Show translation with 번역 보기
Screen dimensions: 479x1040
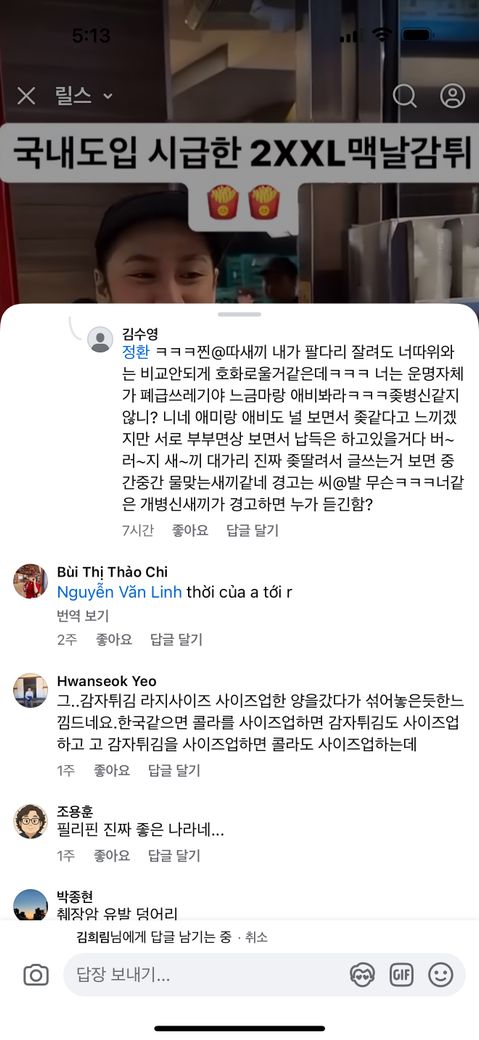tap(83, 616)
